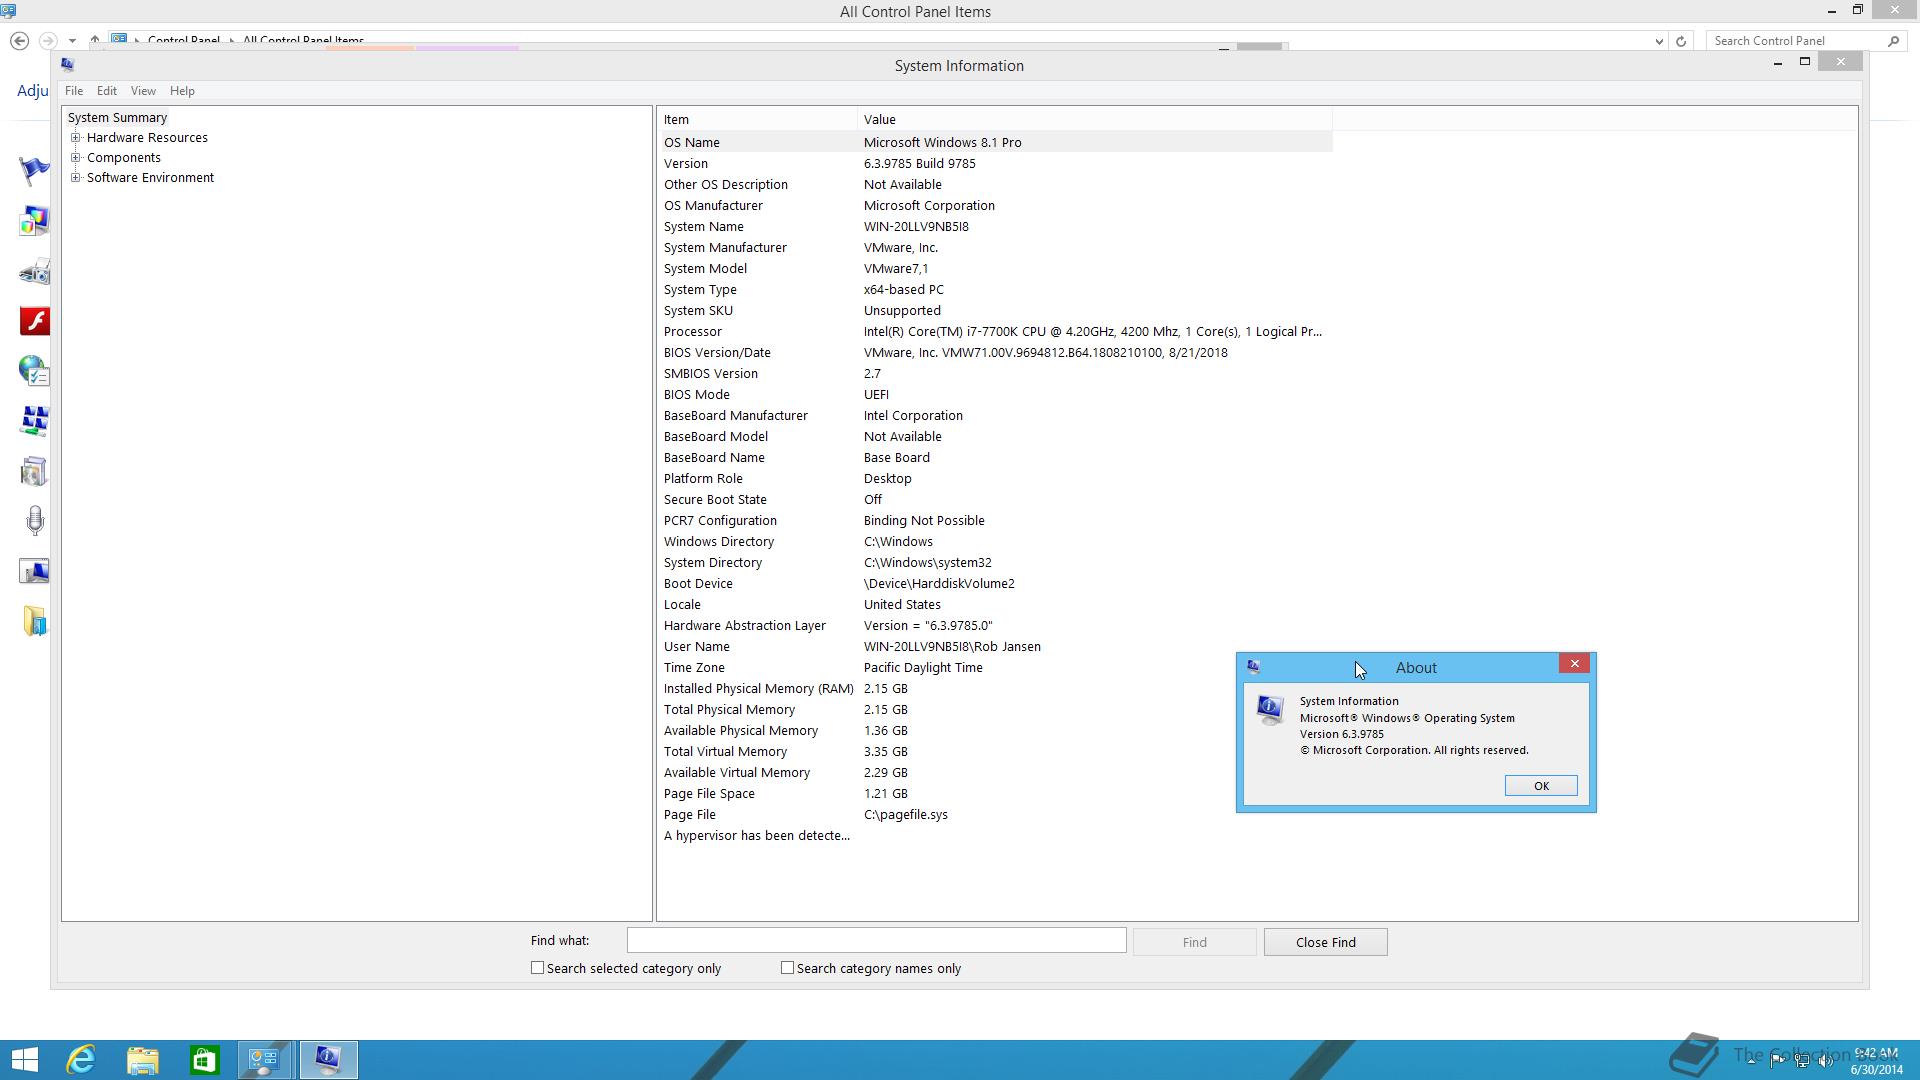Switch to System Information taskbar button

point(327,1060)
